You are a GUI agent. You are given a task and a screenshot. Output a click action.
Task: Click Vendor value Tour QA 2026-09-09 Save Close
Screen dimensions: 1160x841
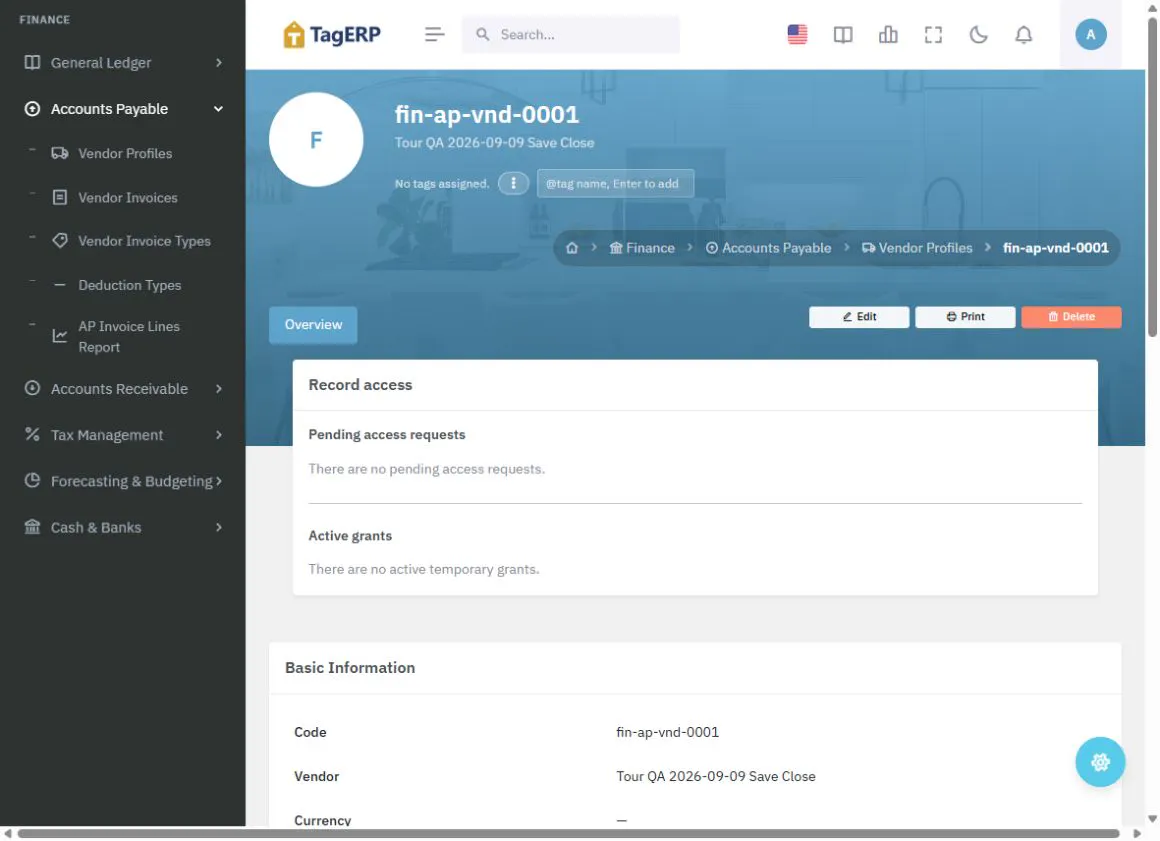coord(715,776)
